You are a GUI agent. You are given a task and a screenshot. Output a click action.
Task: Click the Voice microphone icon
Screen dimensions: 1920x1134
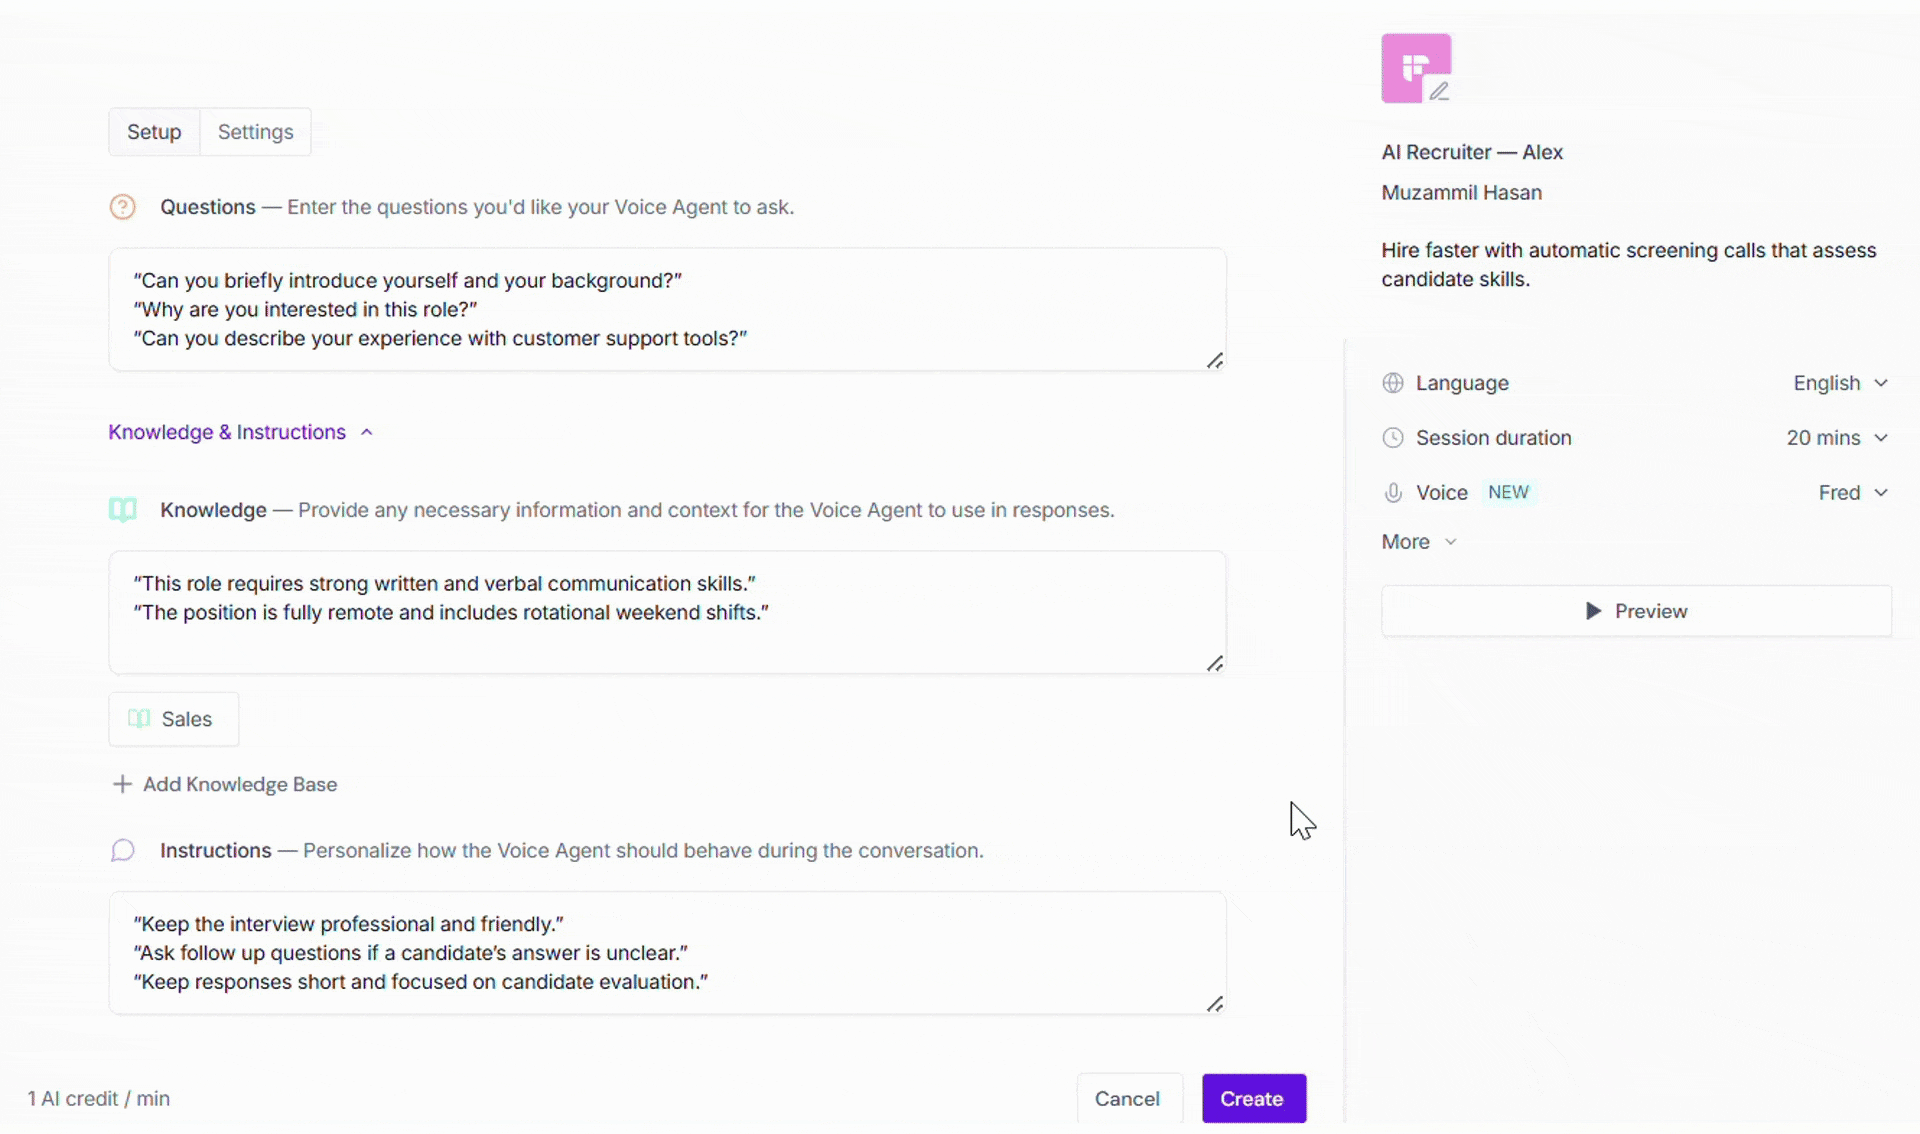coord(1393,493)
